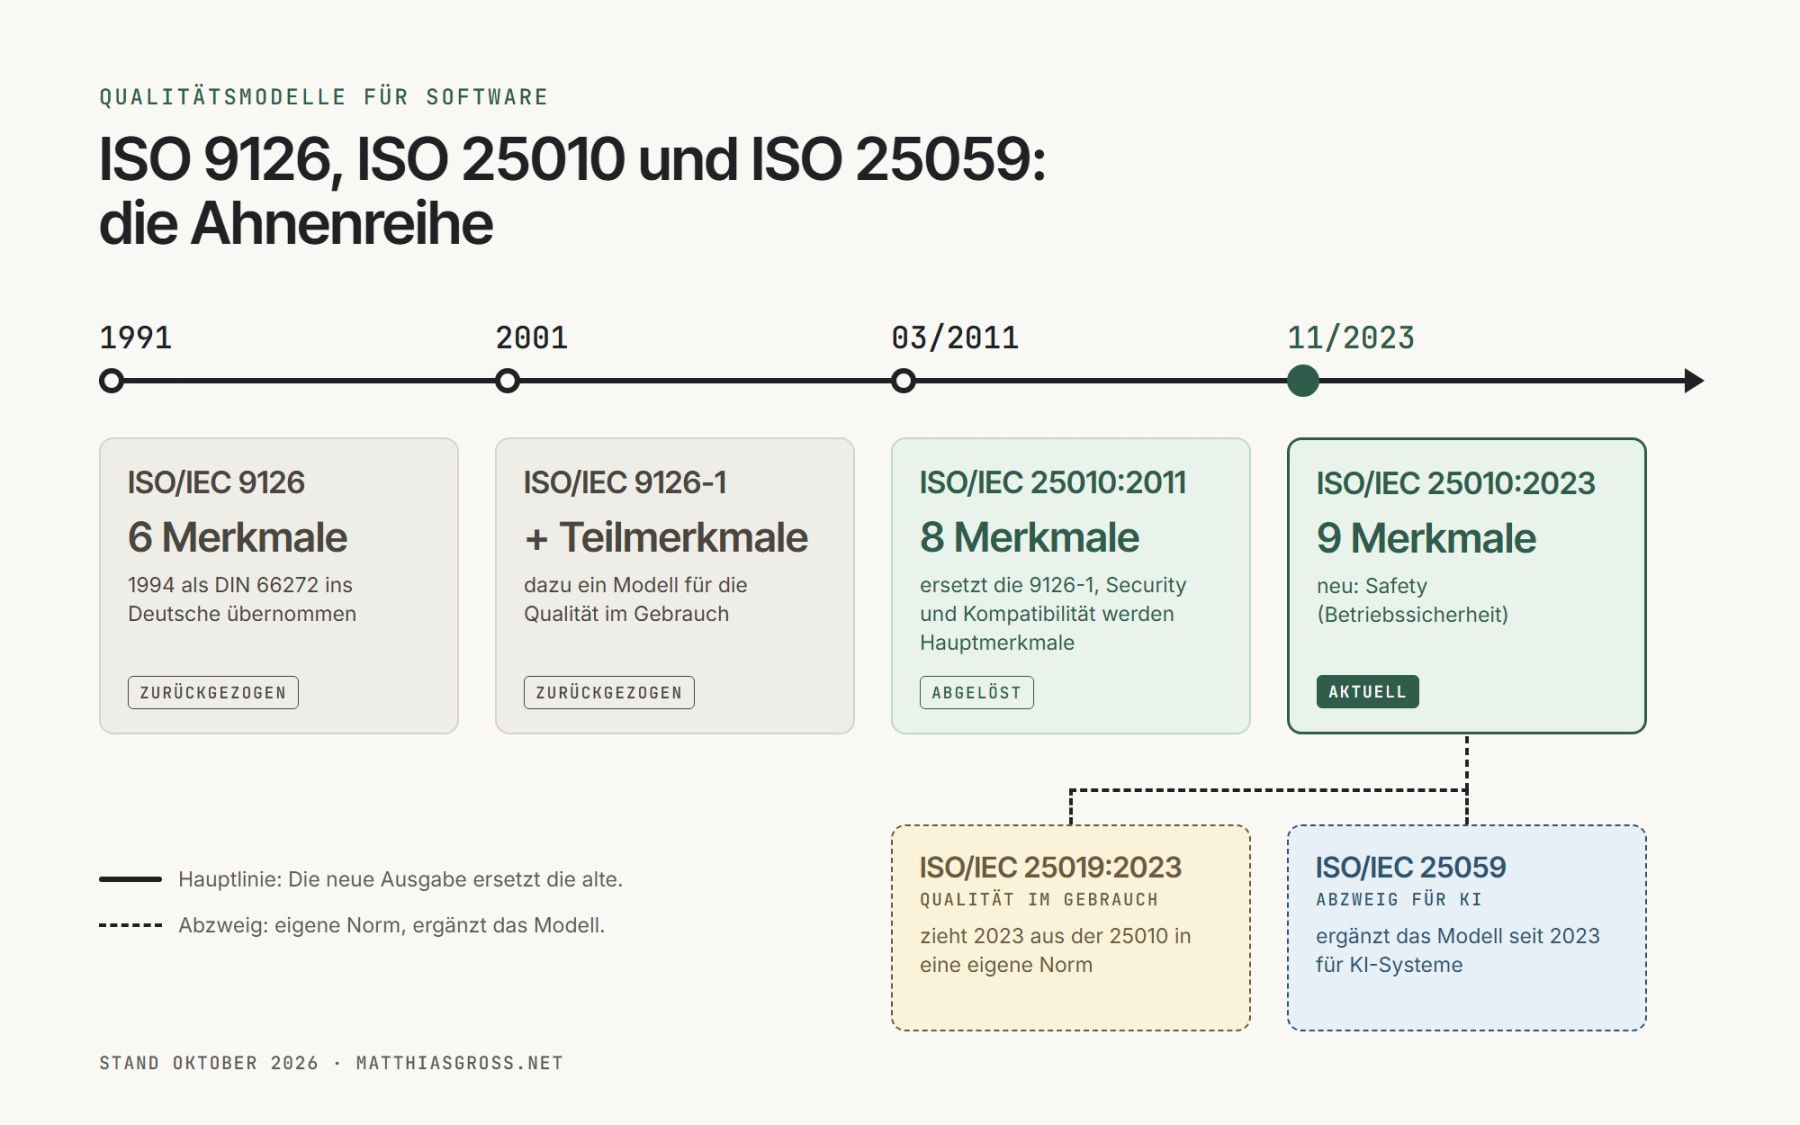Click 'zieht 2023 aus der 25010' text

pos(1055,950)
